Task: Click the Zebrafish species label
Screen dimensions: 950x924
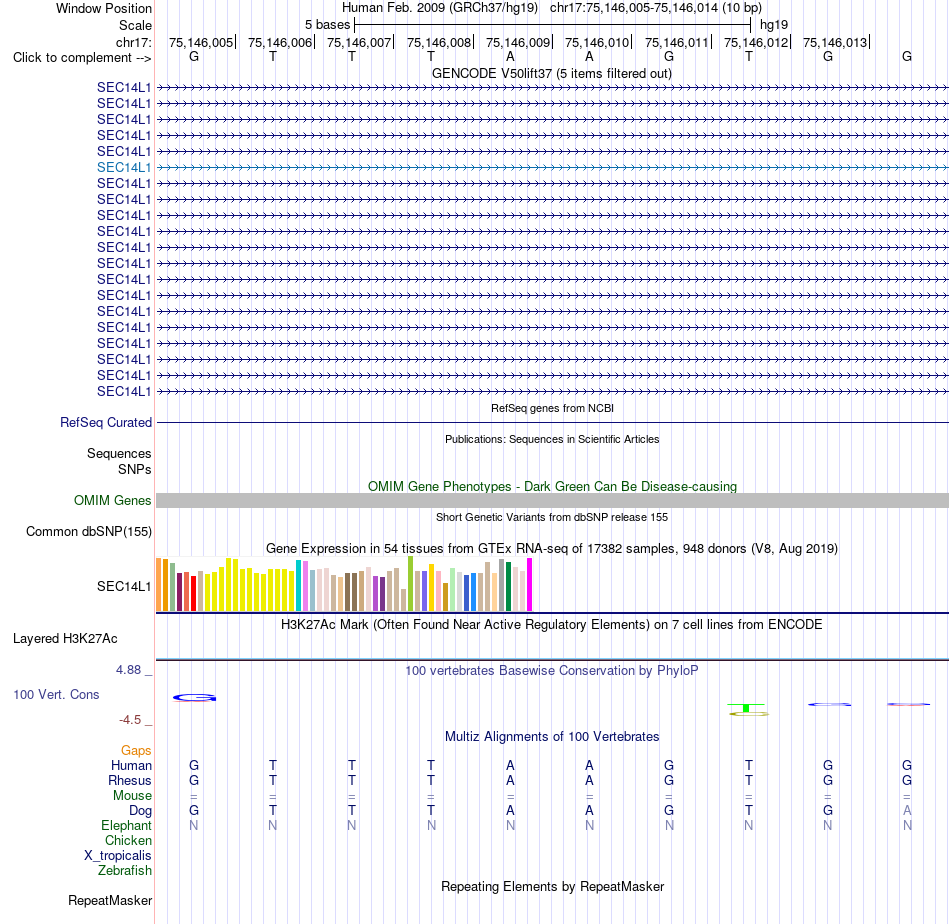Action: point(125,870)
